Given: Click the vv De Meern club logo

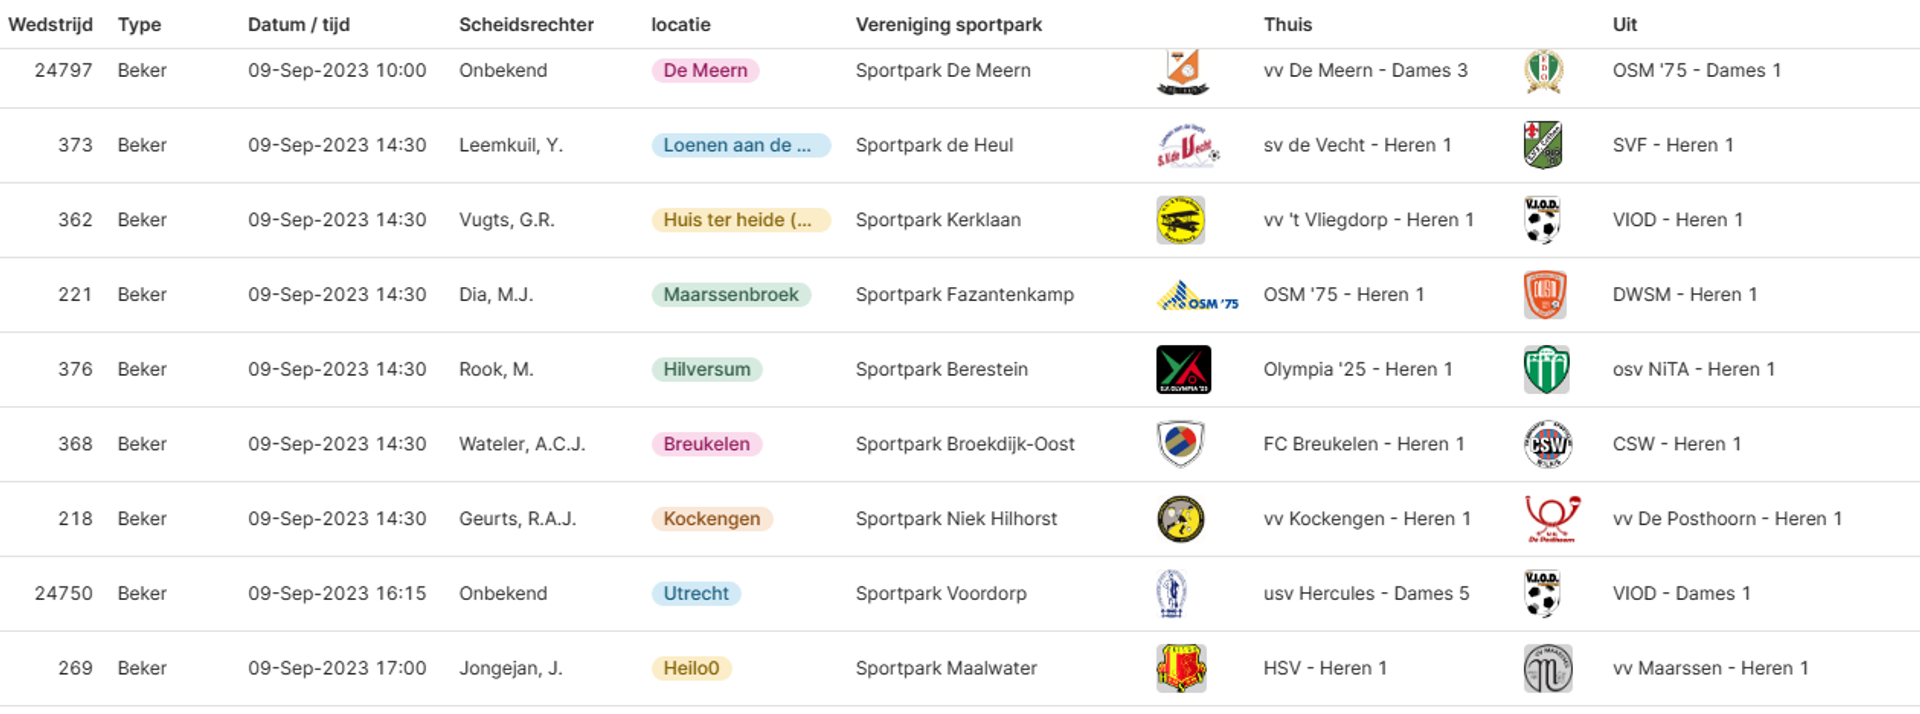Looking at the screenshot, I should click(x=1182, y=71).
